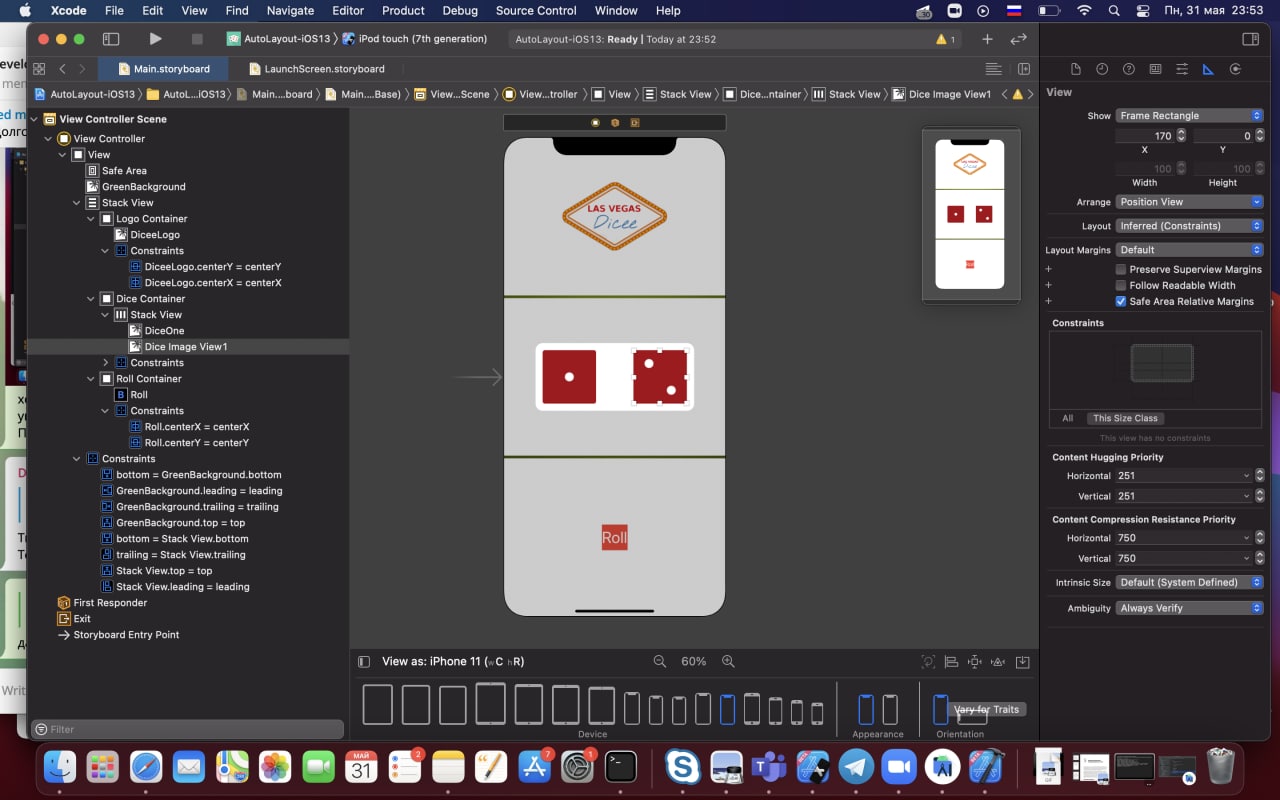Viewport: 1280px width, 800px height.
Task: Enable Follow Readable Width
Action: point(1121,285)
